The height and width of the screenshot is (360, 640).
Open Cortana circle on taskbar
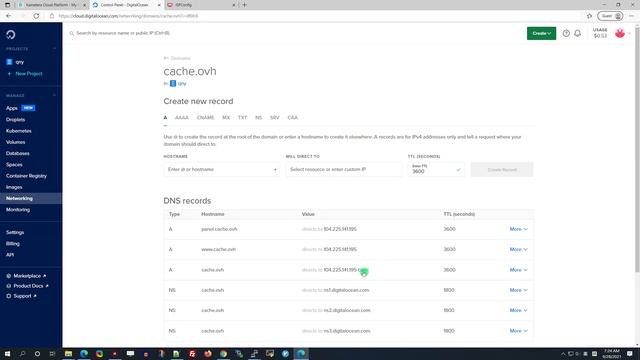click(37, 353)
